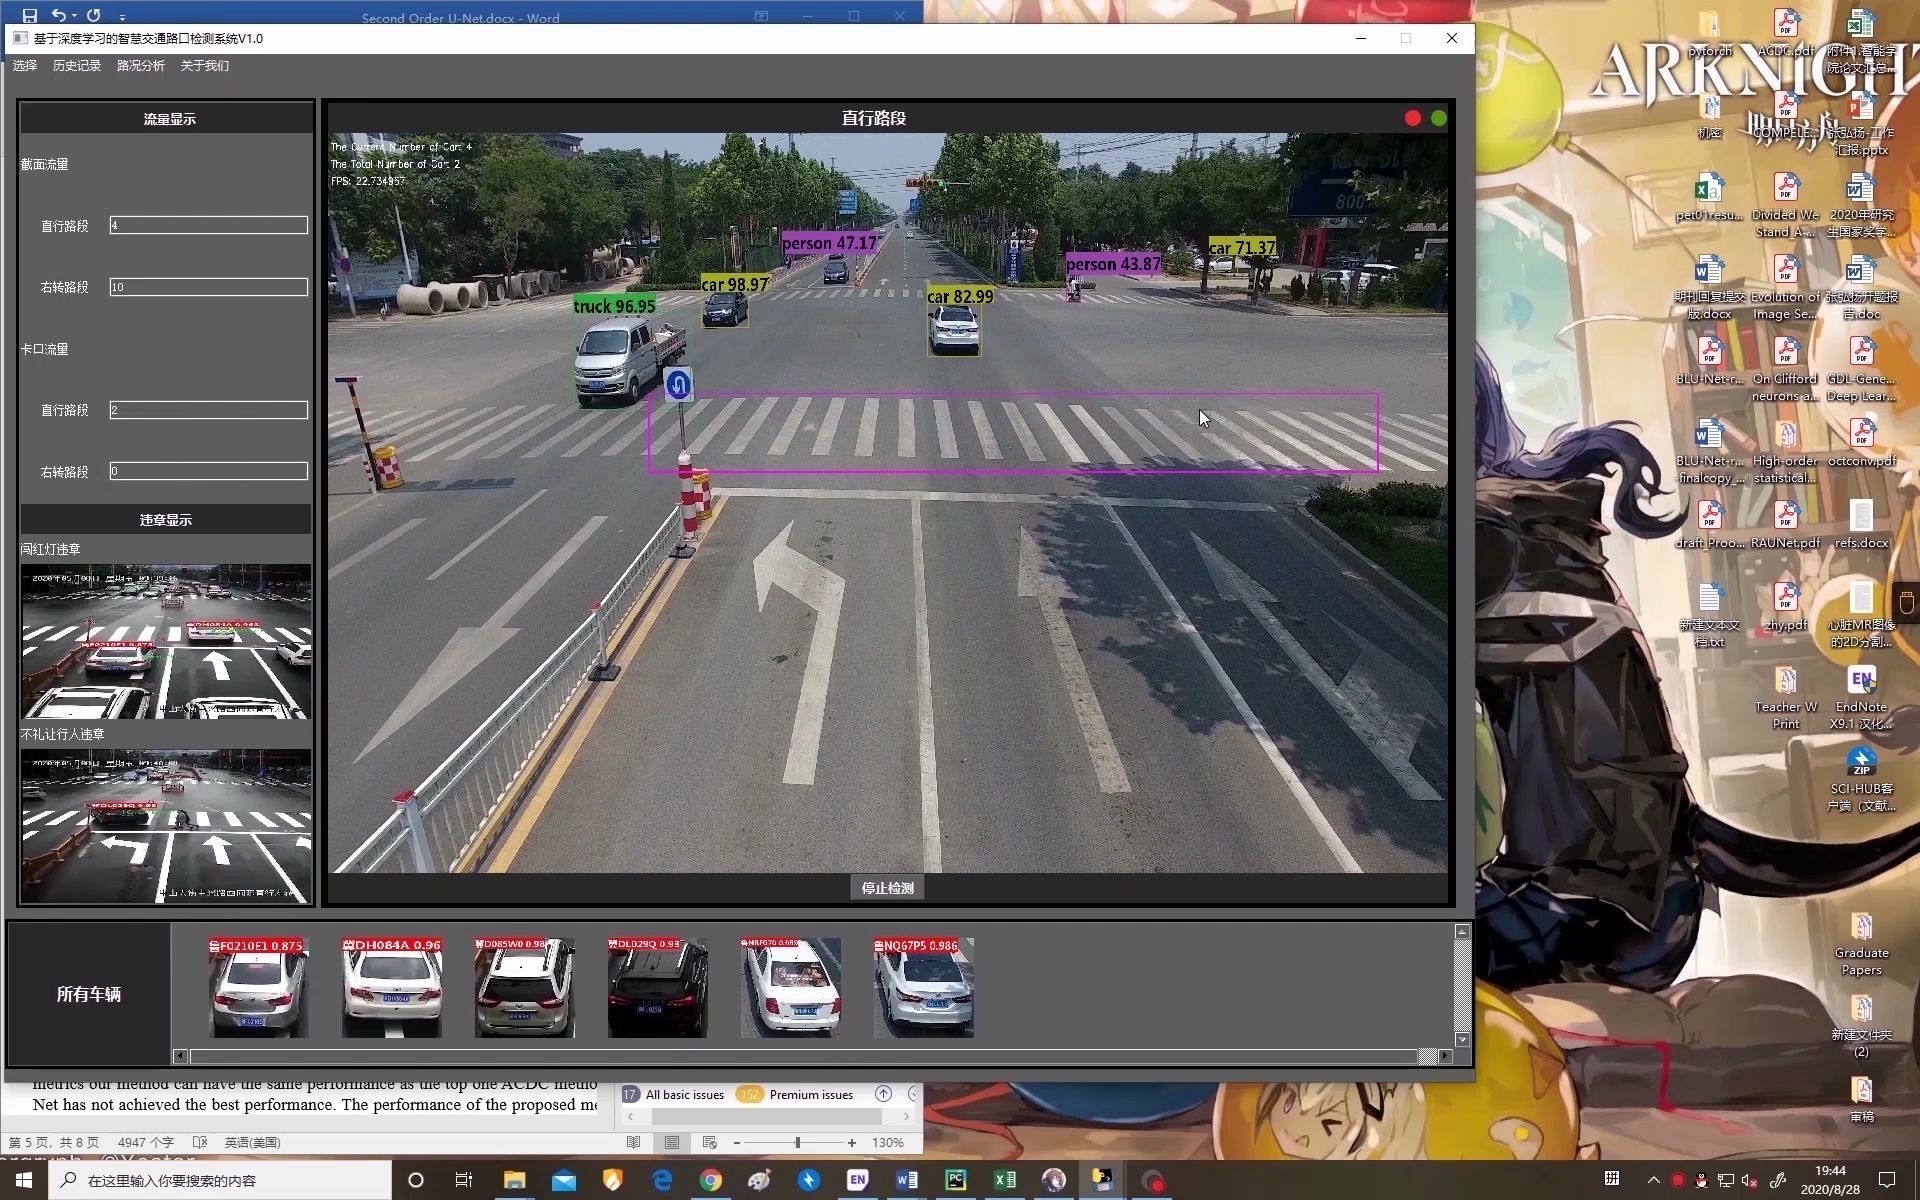This screenshot has height=1200, width=1920.
Task: Click the 卡口流量 右转路段 input field
Action: pos(208,471)
